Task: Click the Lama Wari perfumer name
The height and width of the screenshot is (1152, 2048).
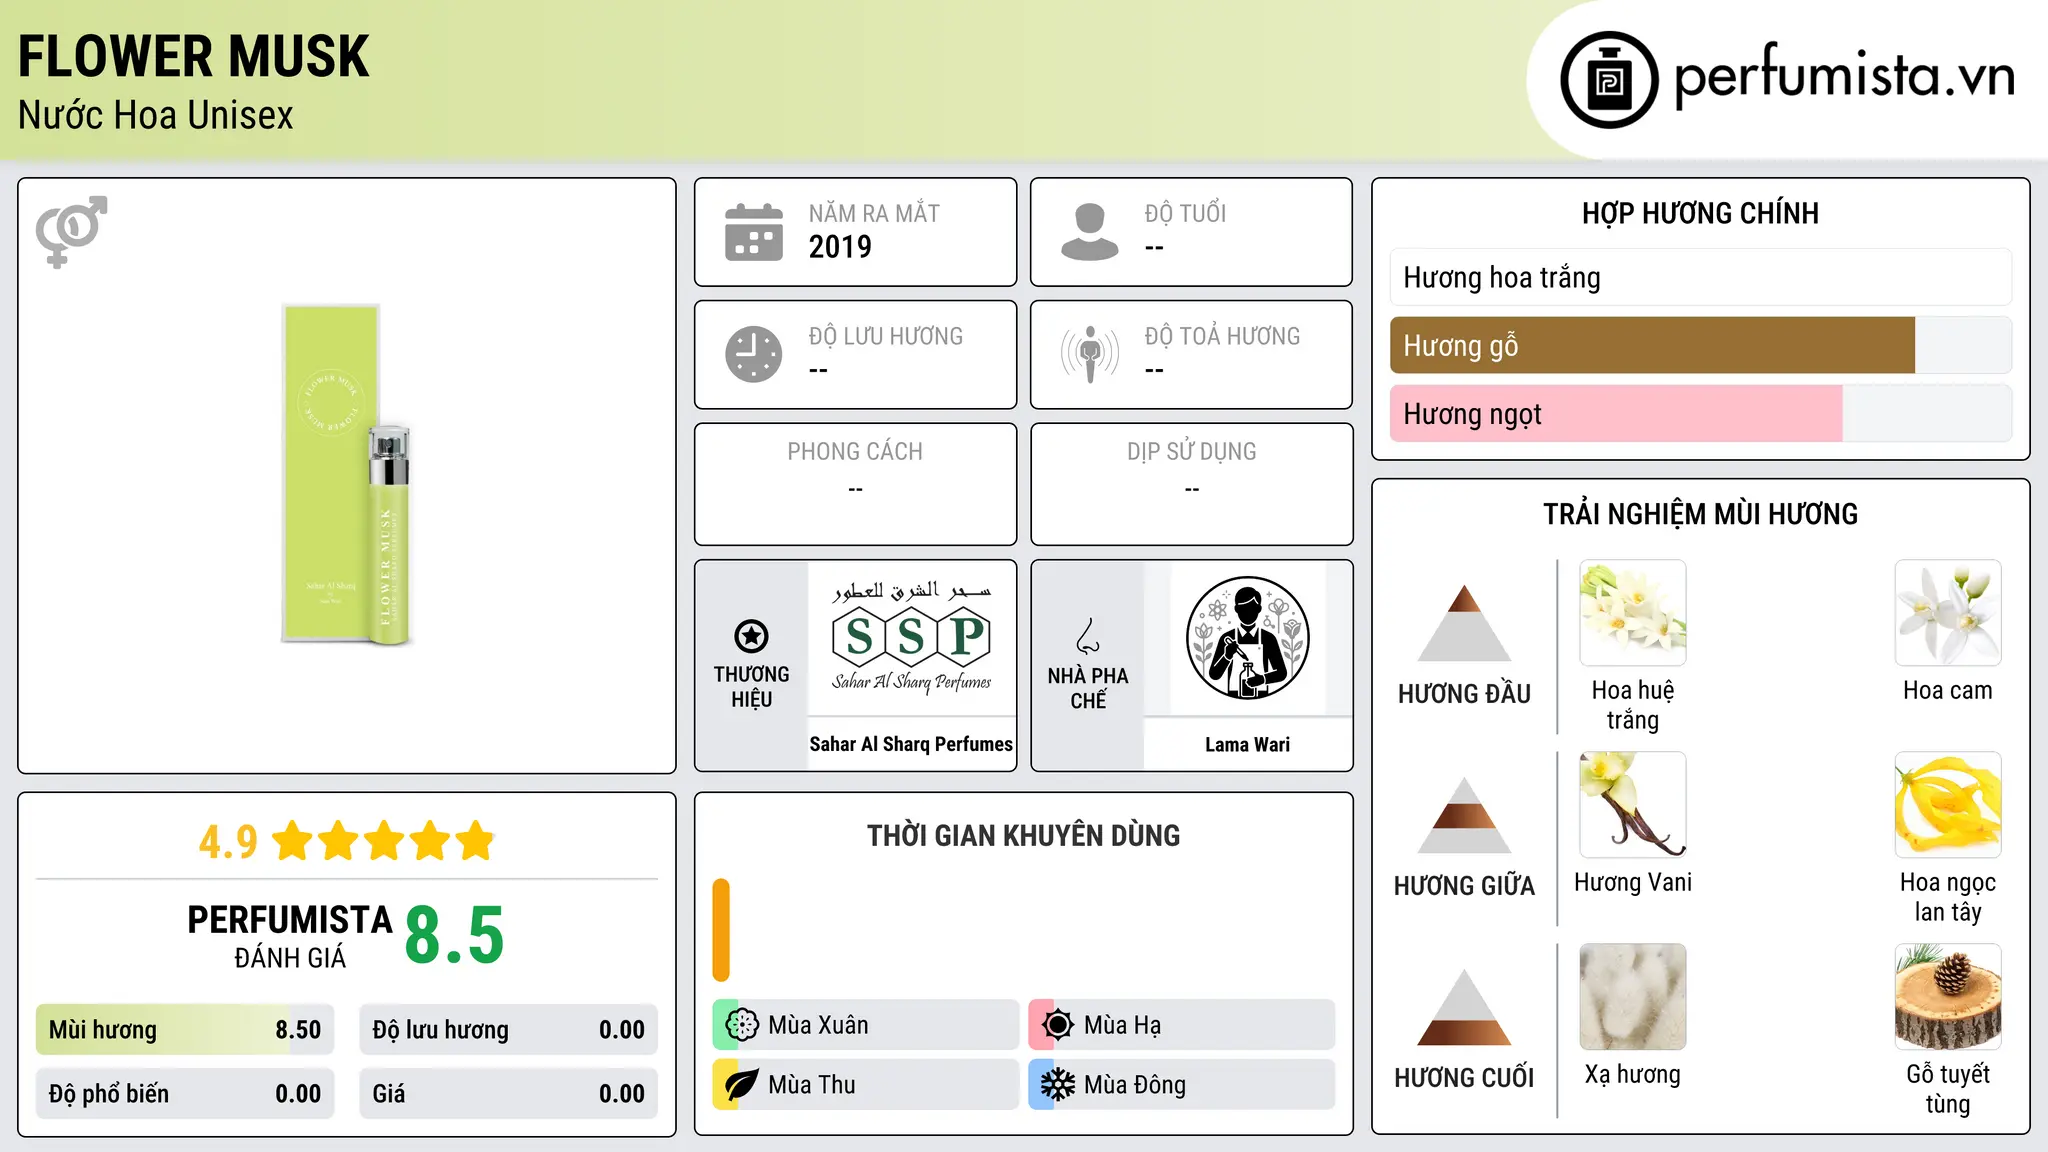Action: tap(1247, 744)
